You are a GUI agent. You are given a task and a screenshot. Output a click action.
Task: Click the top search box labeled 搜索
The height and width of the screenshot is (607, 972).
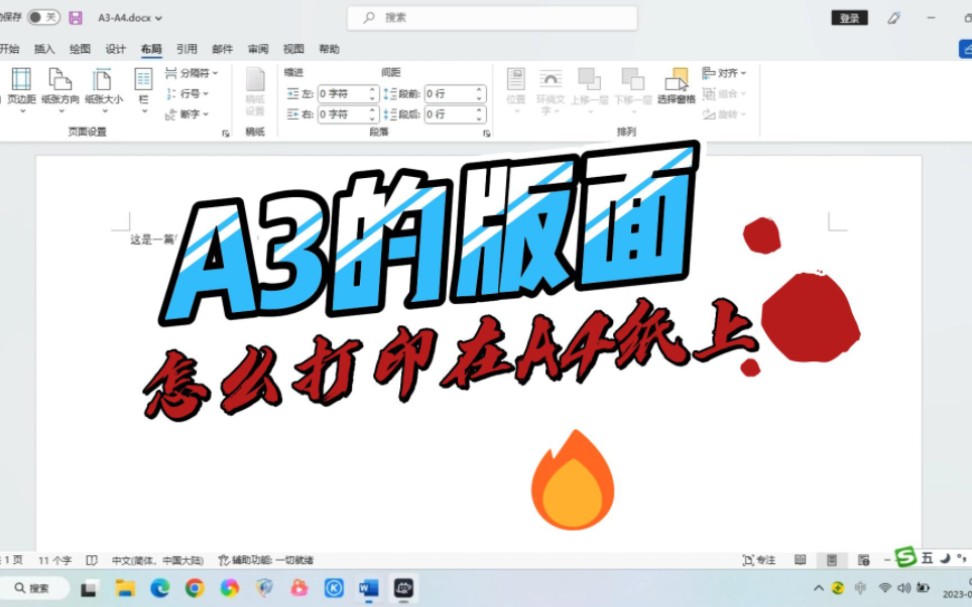(492, 17)
